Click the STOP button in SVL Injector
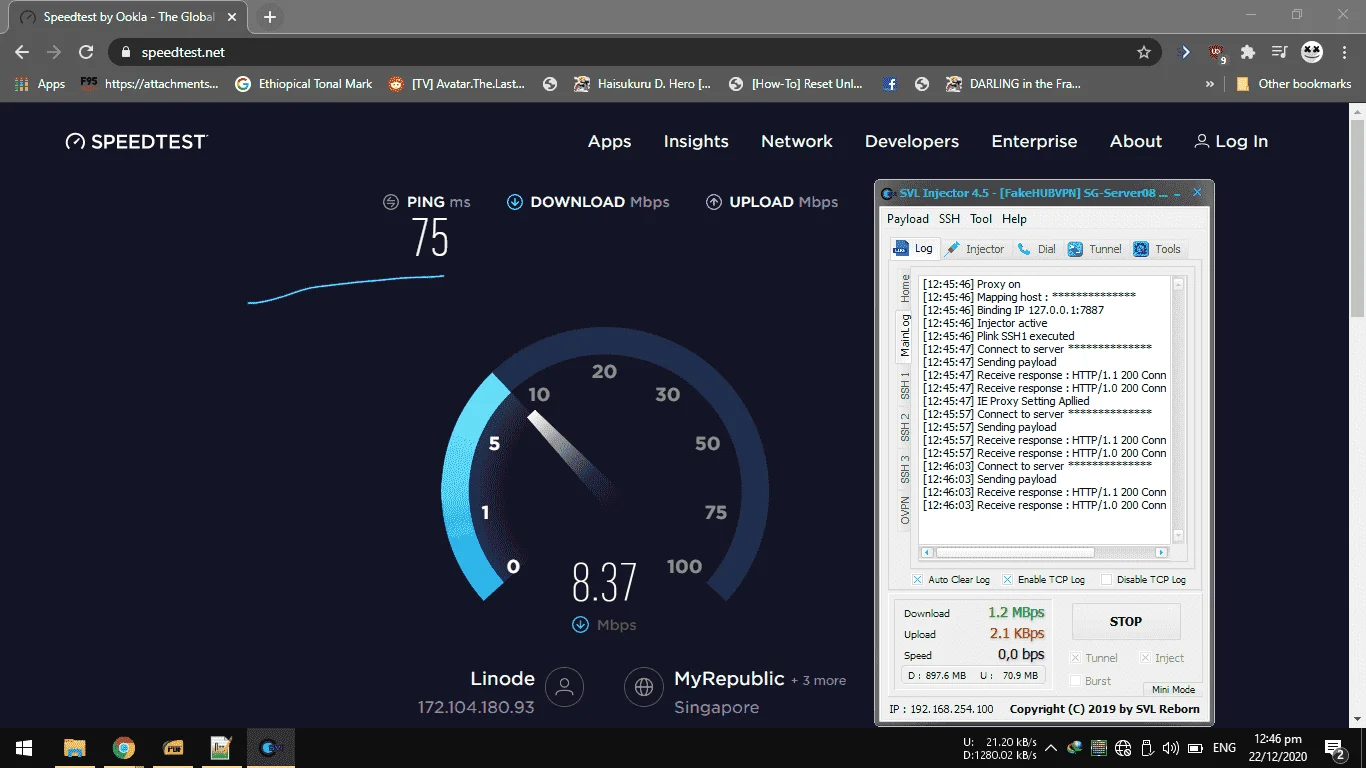The image size is (1366, 768). tap(1126, 622)
